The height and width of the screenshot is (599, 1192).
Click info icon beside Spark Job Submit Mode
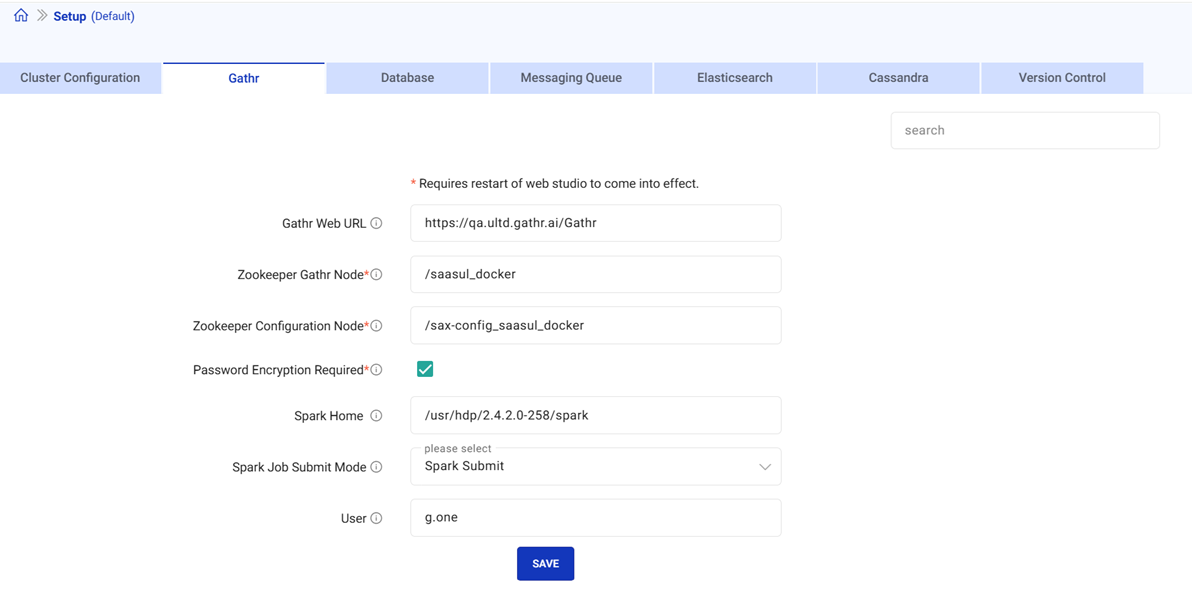376,467
